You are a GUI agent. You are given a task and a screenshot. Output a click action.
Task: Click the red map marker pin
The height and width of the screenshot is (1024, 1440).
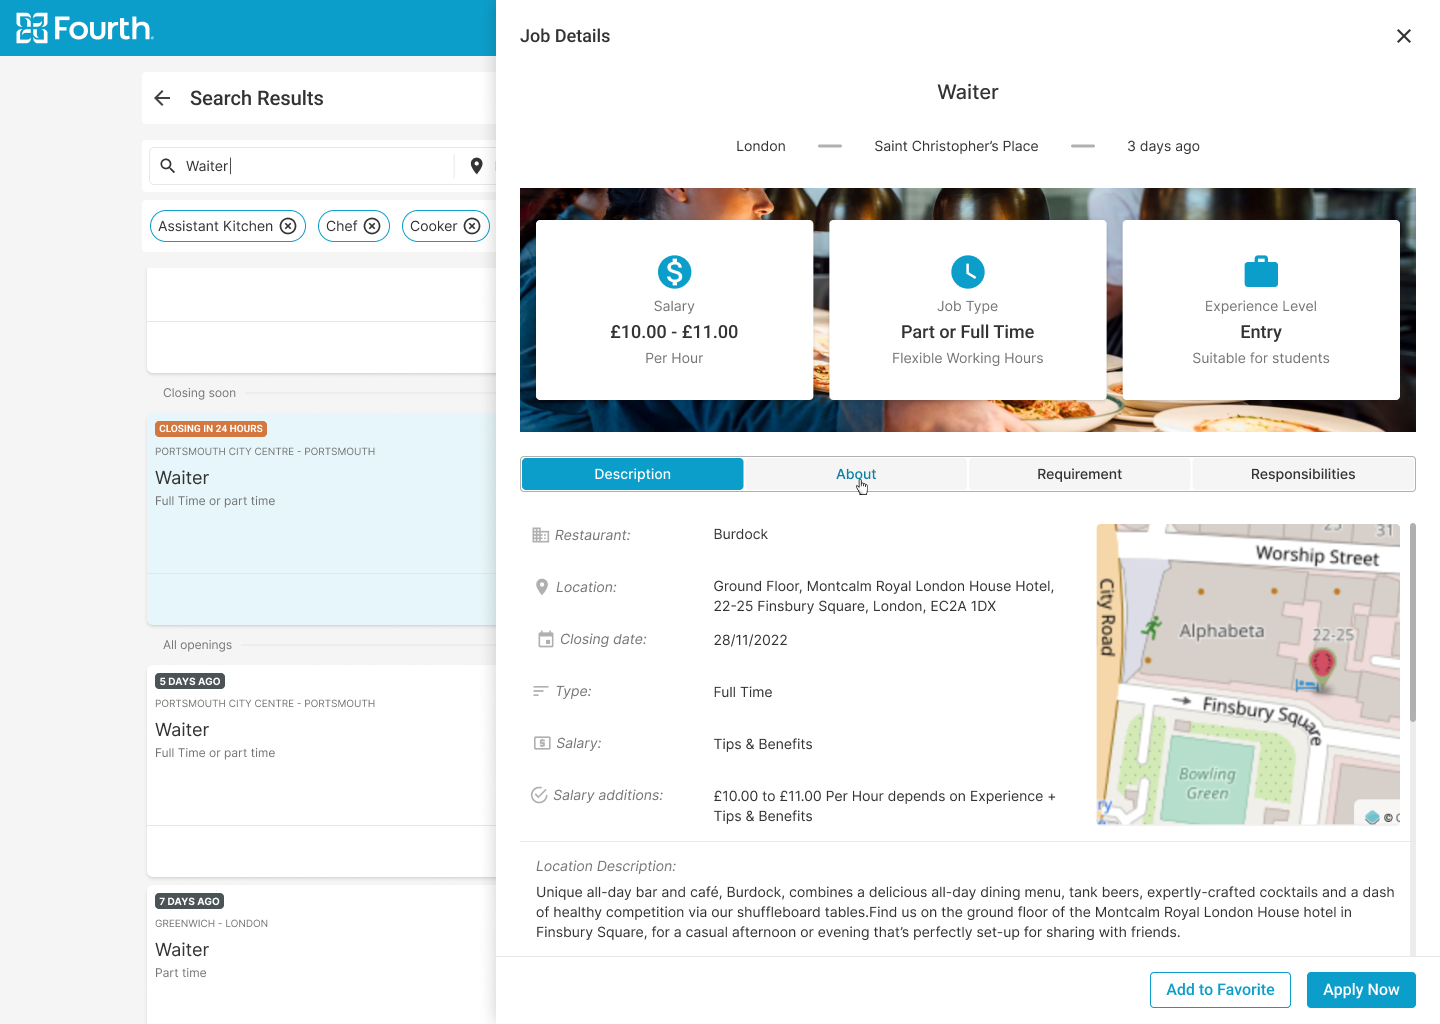1322,663
